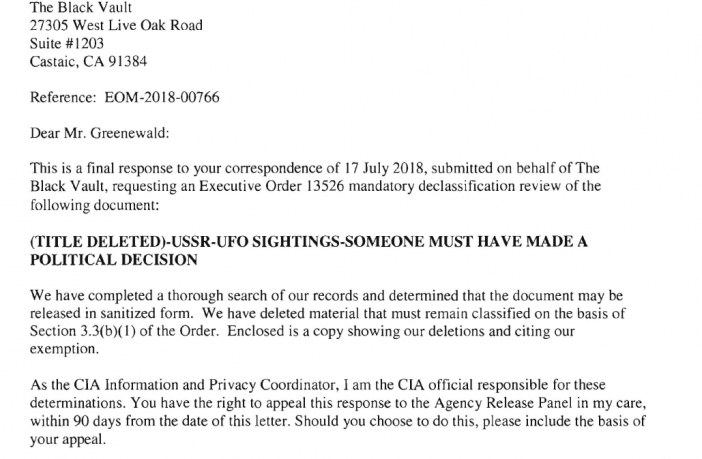Click the word Reference label
Viewport: 702px width, 459px height.
tap(63, 97)
